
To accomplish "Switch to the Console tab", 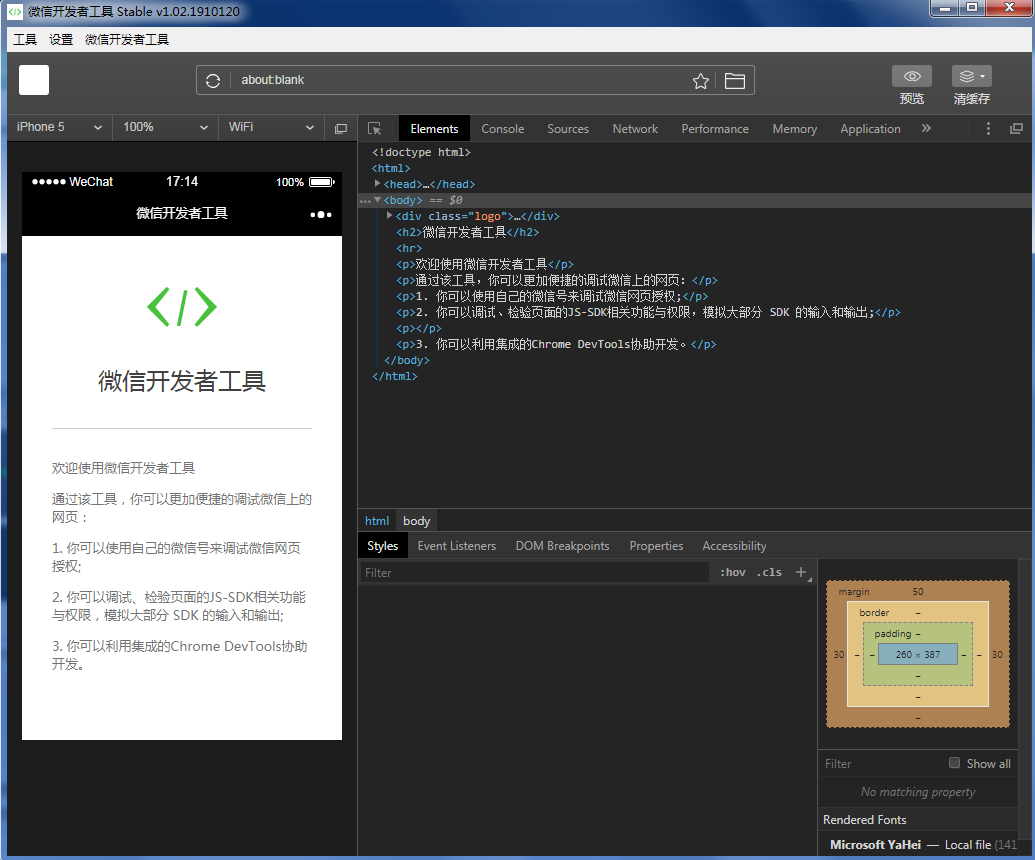I will click(x=502, y=129).
